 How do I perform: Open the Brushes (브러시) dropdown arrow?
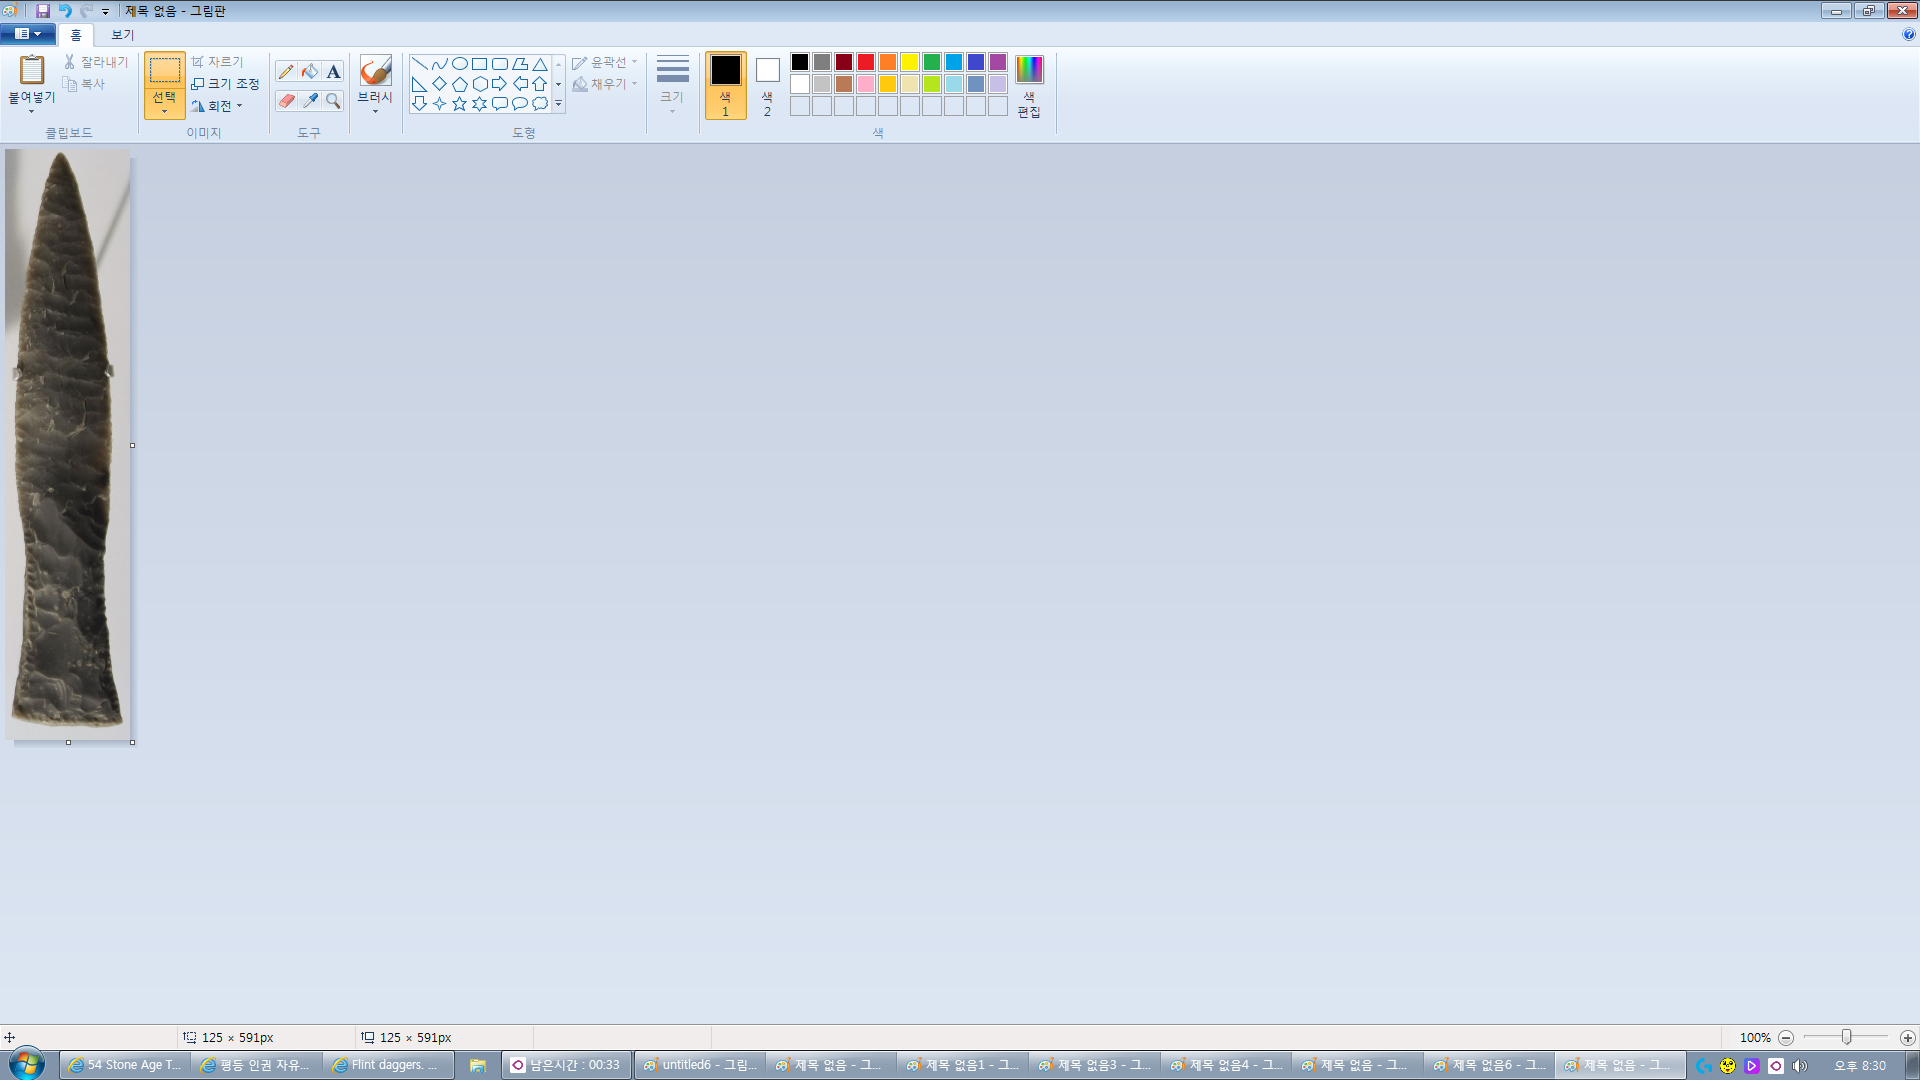375,111
